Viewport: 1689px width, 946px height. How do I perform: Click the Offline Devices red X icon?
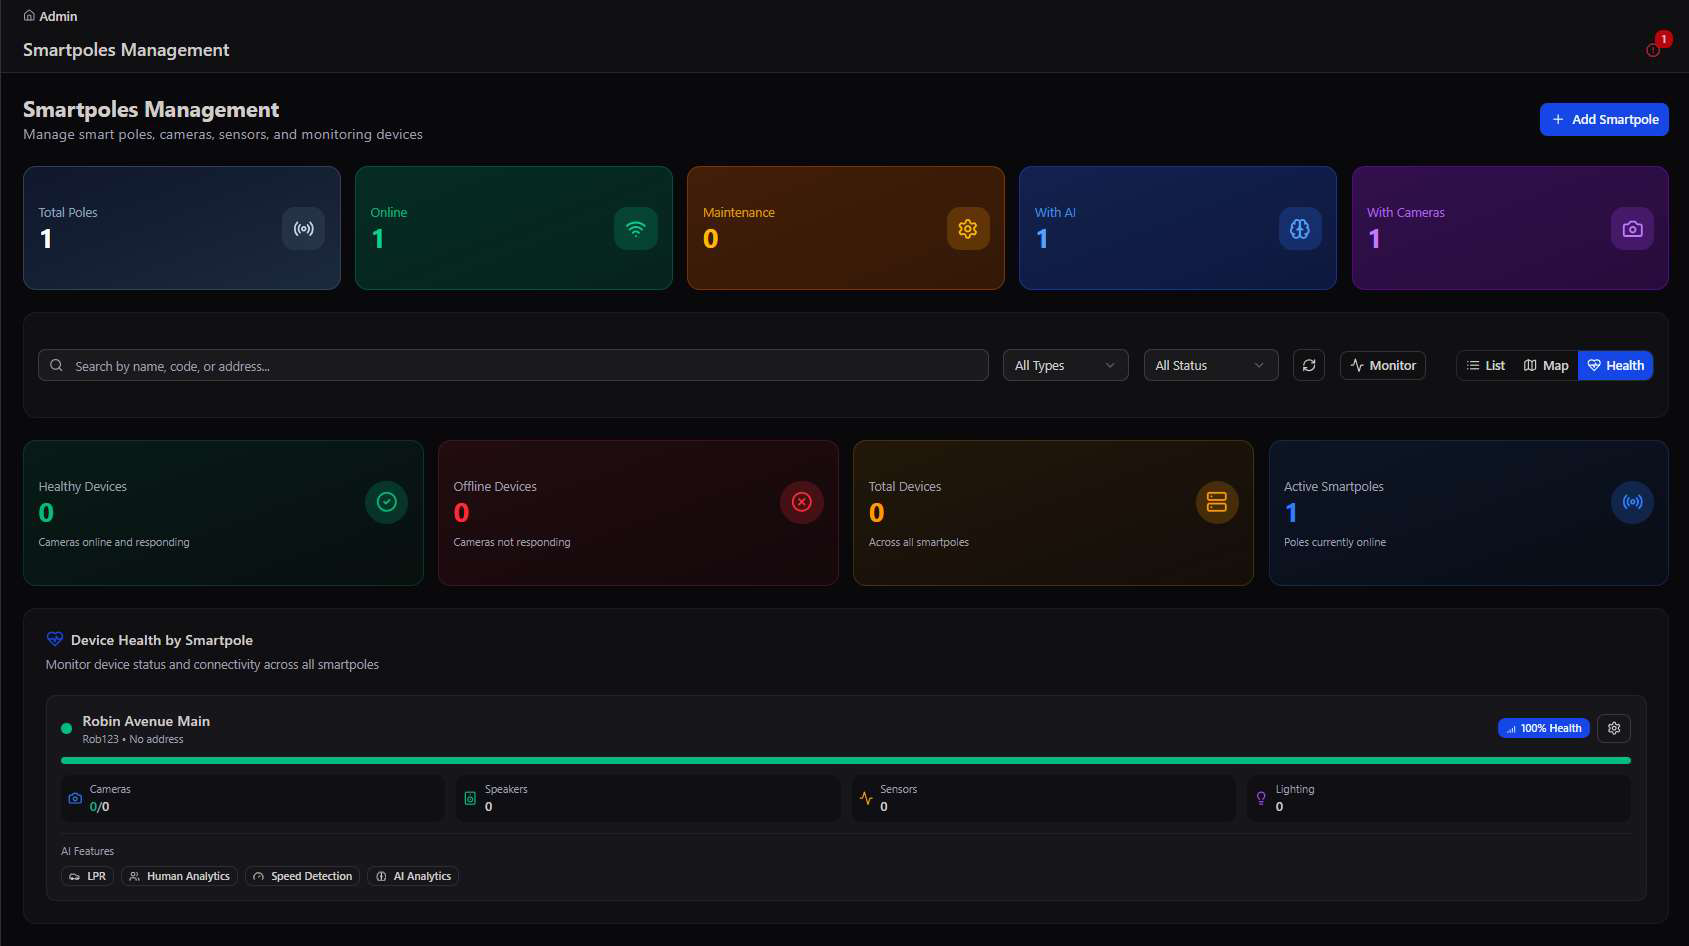802,502
